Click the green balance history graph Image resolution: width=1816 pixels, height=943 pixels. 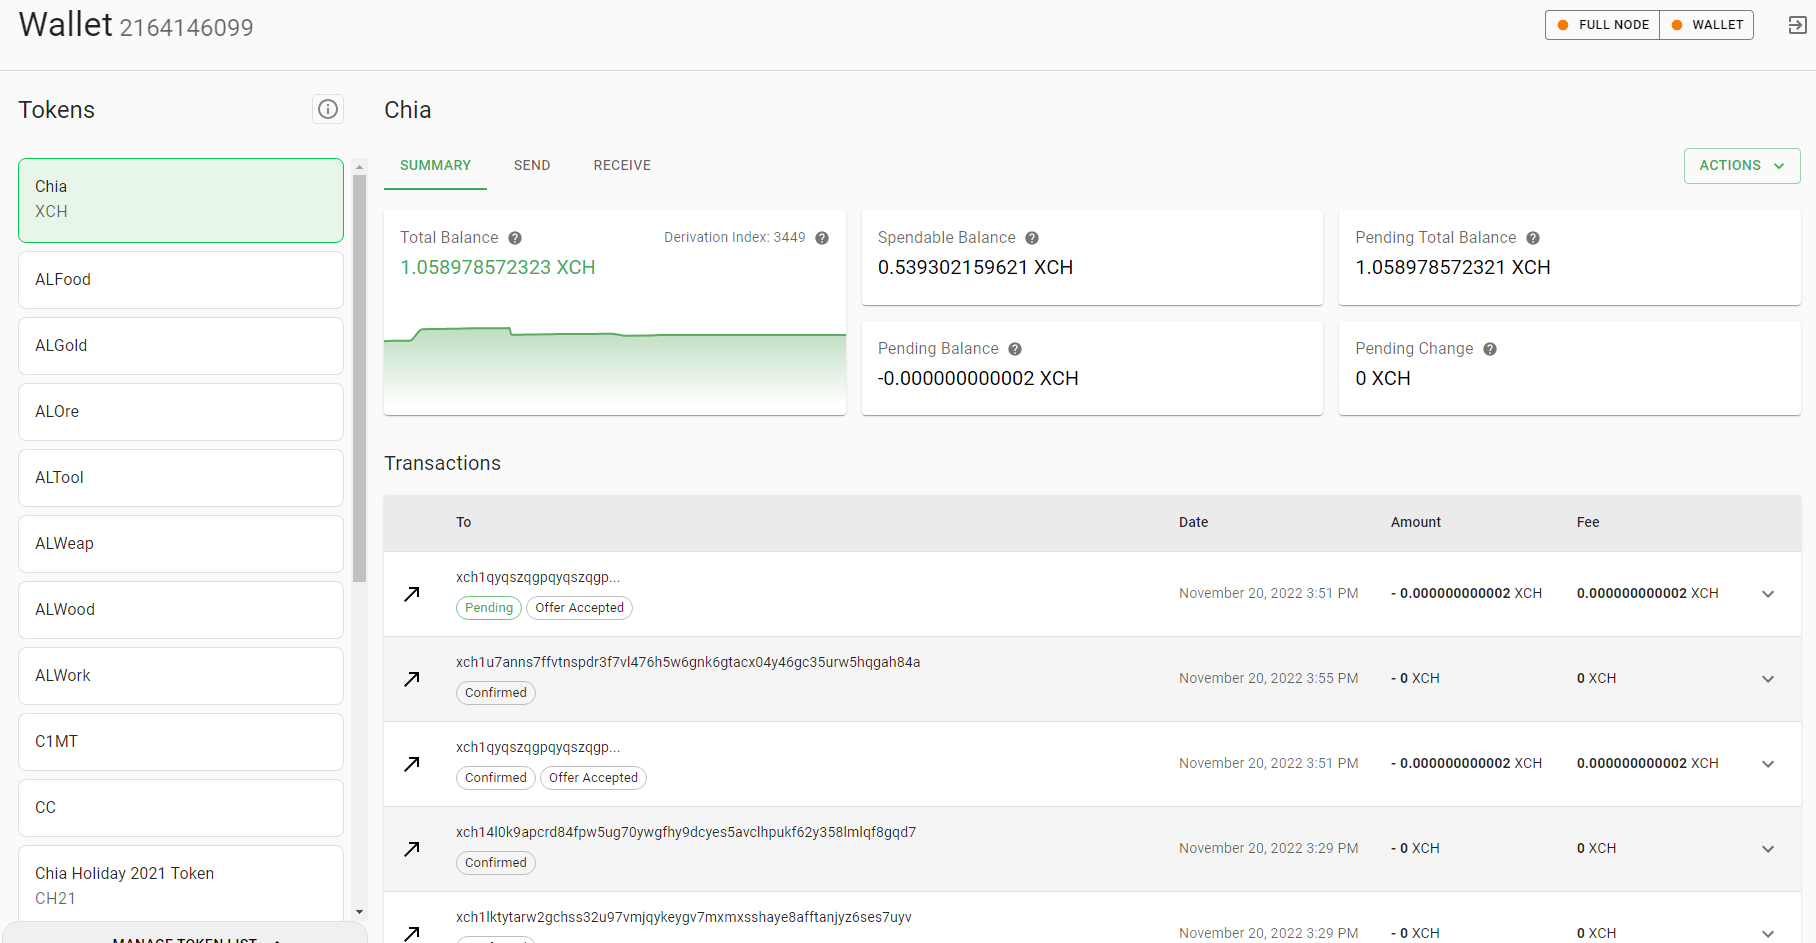[614, 360]
